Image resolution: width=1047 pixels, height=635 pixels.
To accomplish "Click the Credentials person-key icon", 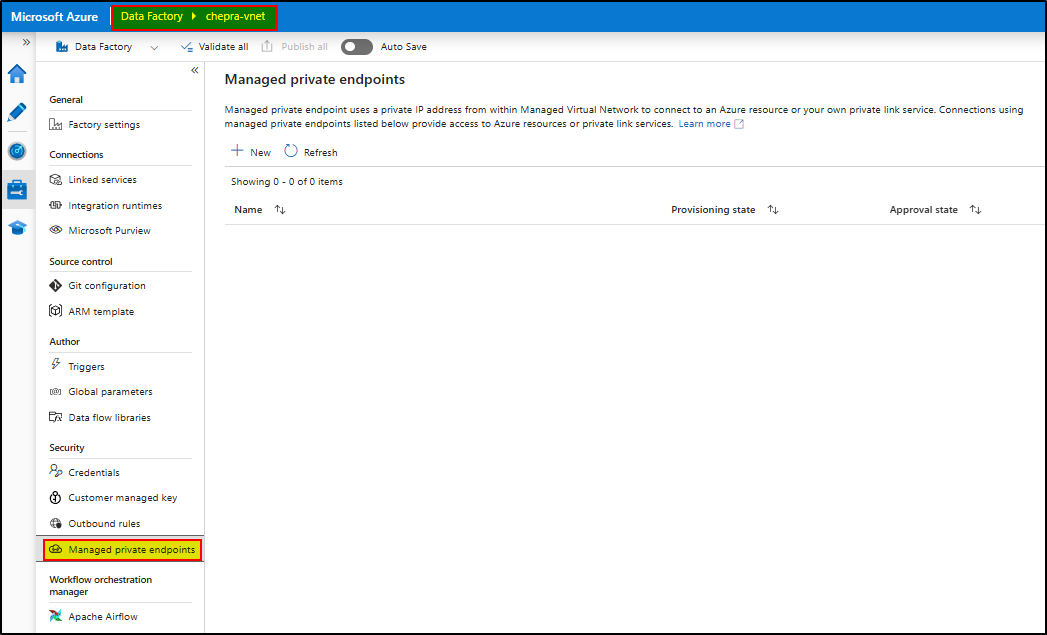I will click(x=56, y=471).
